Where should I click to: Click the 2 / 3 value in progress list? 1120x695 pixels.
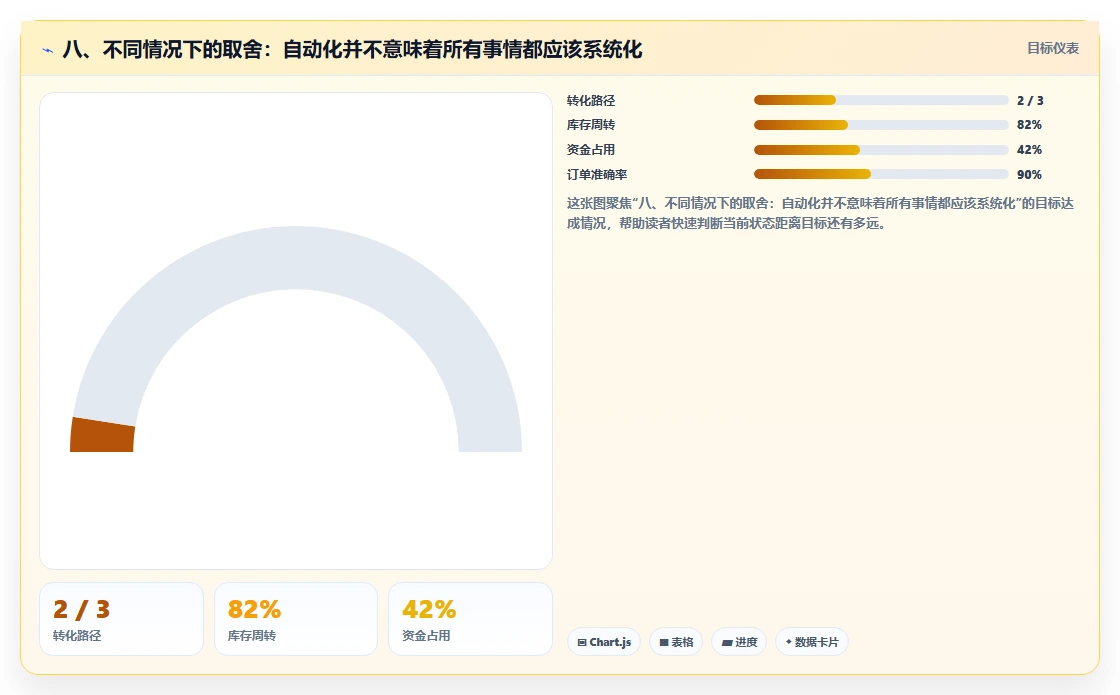tap(1030, 101)
